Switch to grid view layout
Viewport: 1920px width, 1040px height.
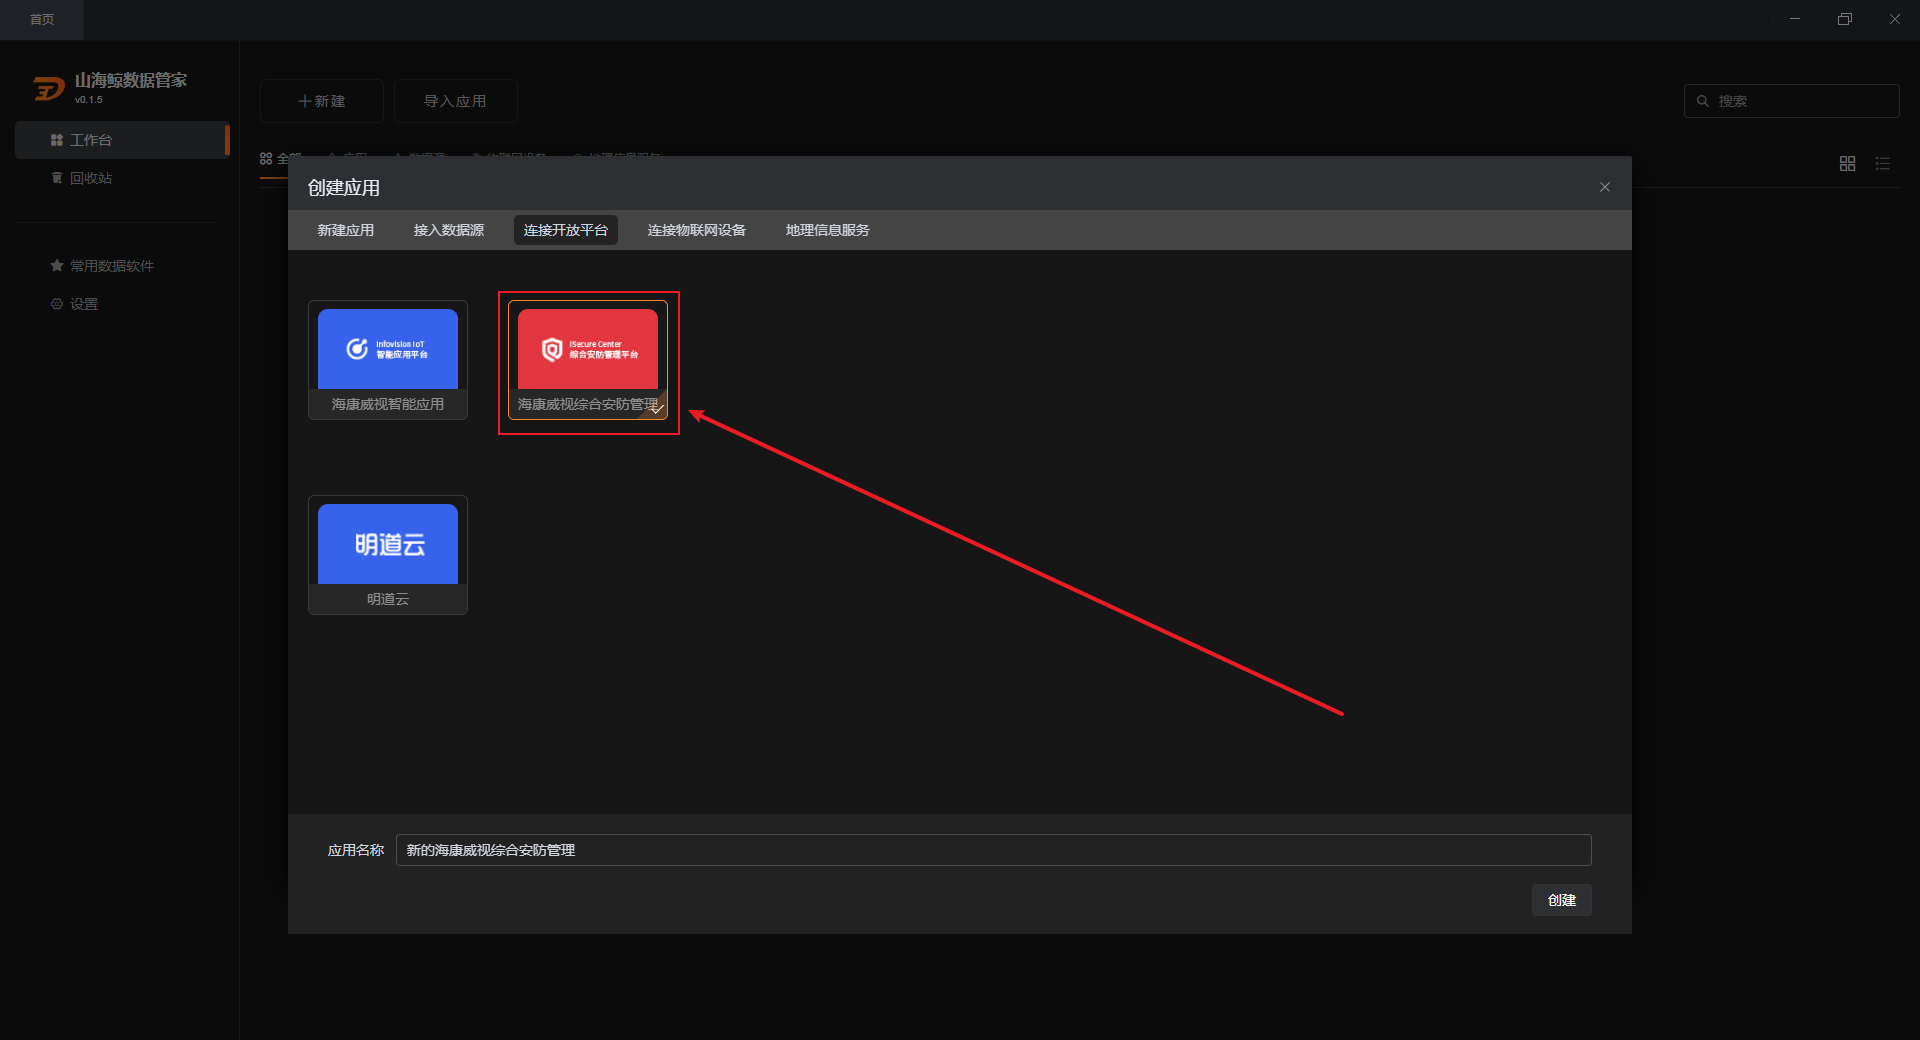click(1847, 163)
